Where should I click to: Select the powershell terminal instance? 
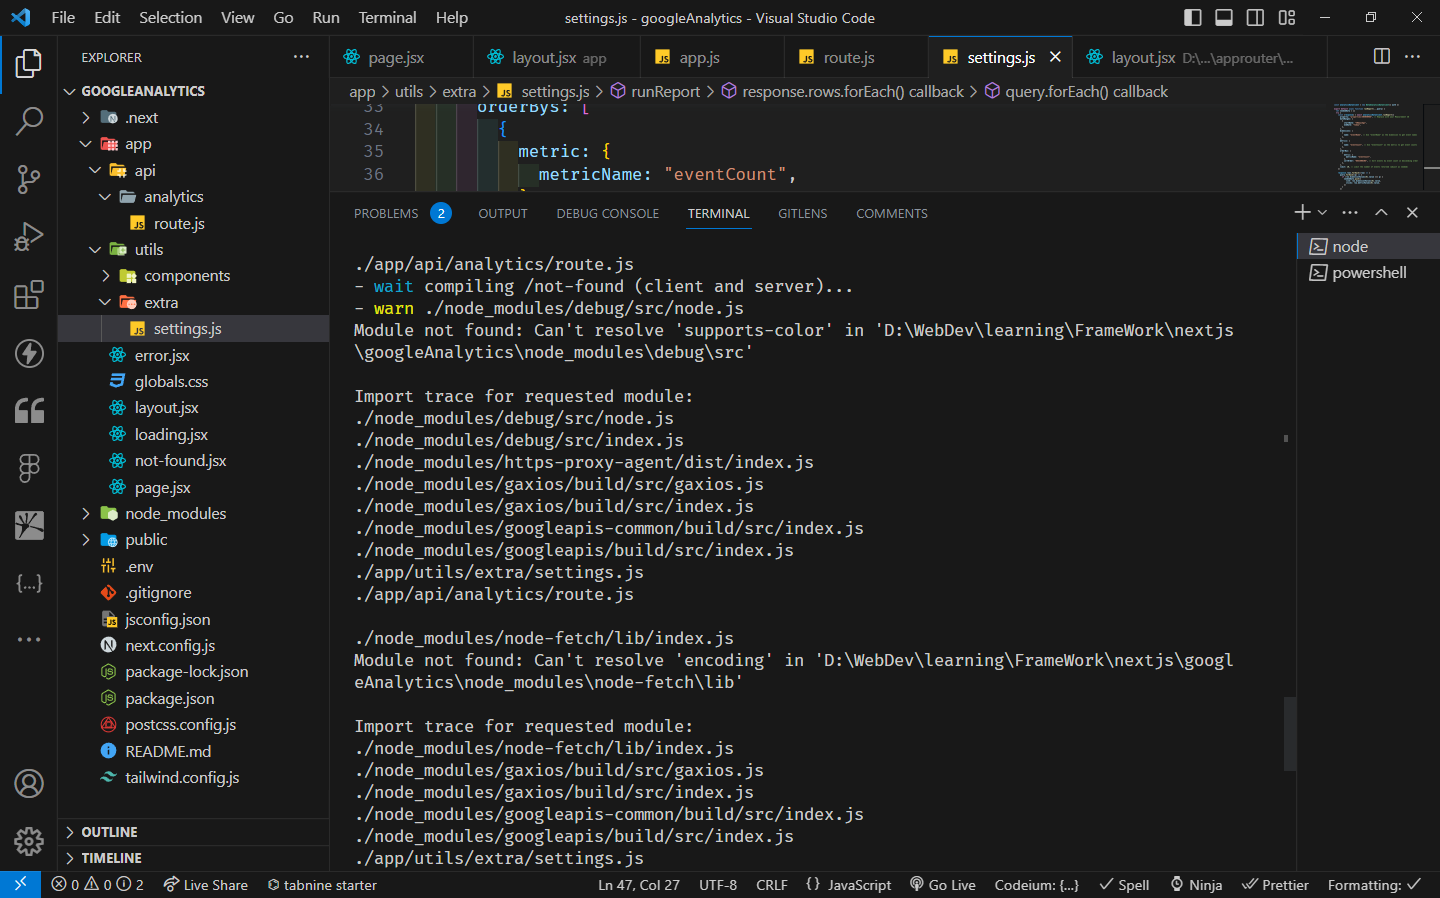click(x=1368, y=273)
